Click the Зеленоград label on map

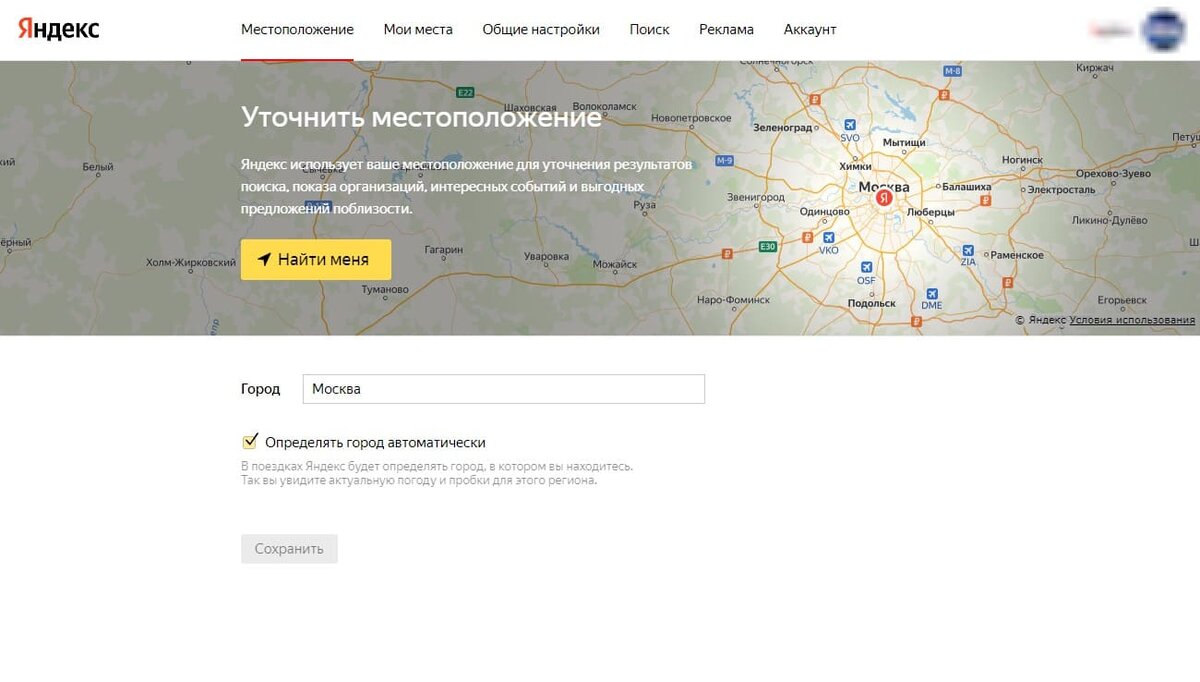783,128
